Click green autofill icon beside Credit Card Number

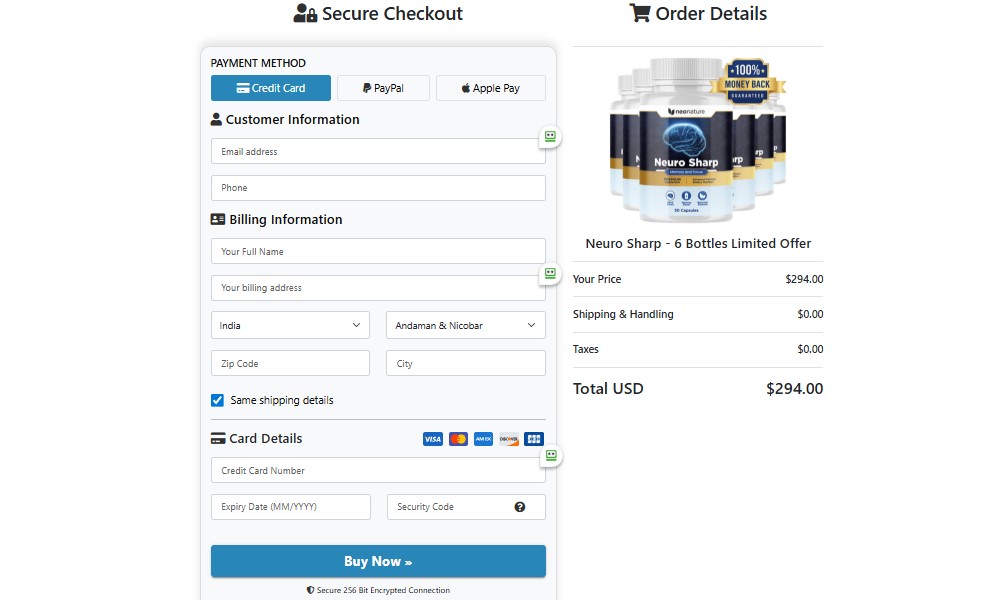coord(550,455)
